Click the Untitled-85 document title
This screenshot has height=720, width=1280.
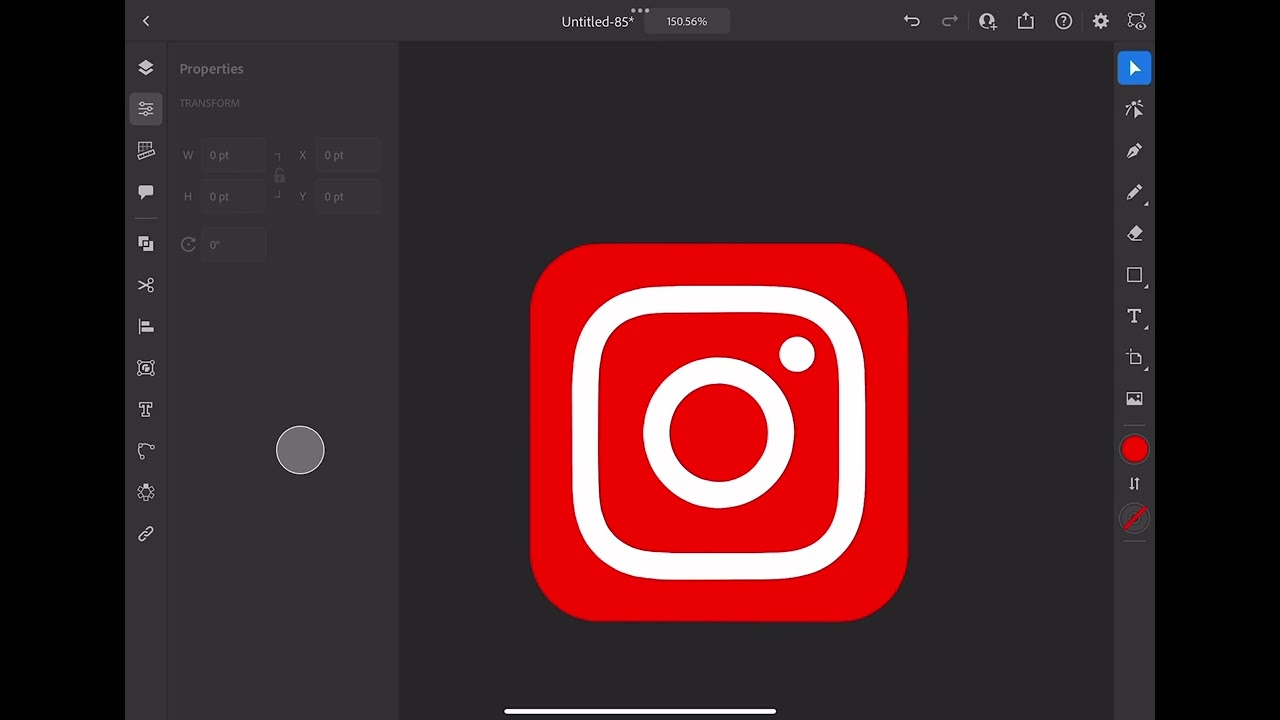(598, 22)
